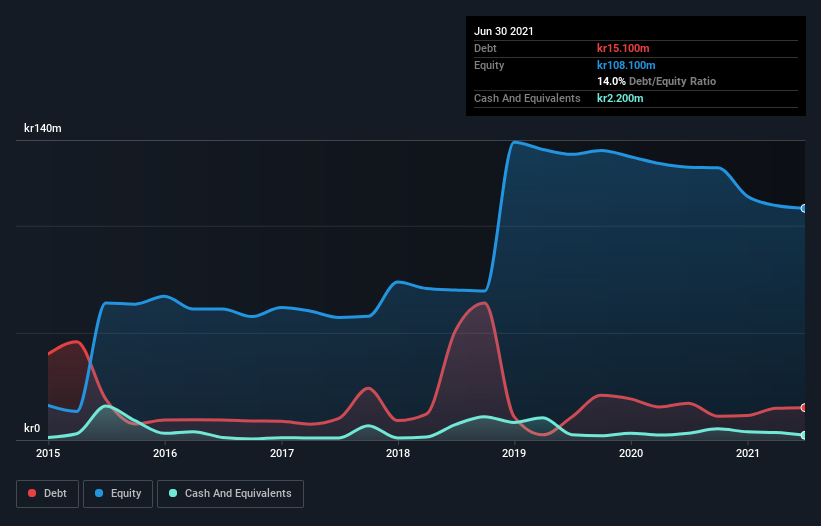Click the 2020 x-axis label
The width and height of the screenshot is (821, 526).
point(631,453)
